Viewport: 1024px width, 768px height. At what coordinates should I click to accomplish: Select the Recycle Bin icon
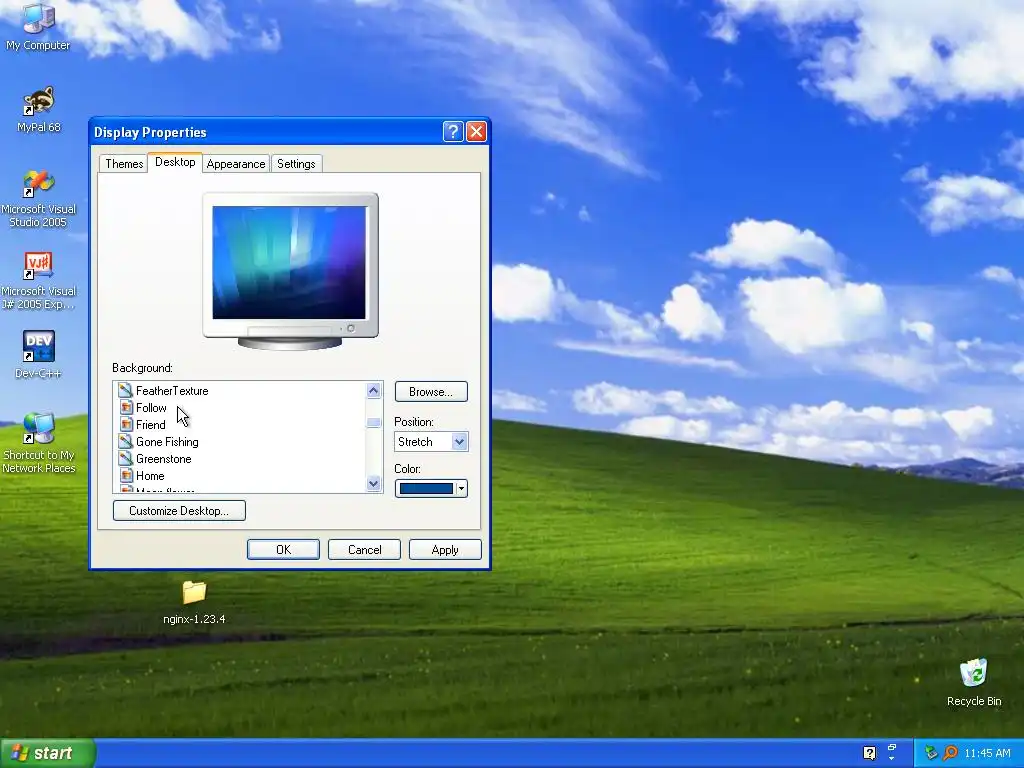[x=974, y=682]
